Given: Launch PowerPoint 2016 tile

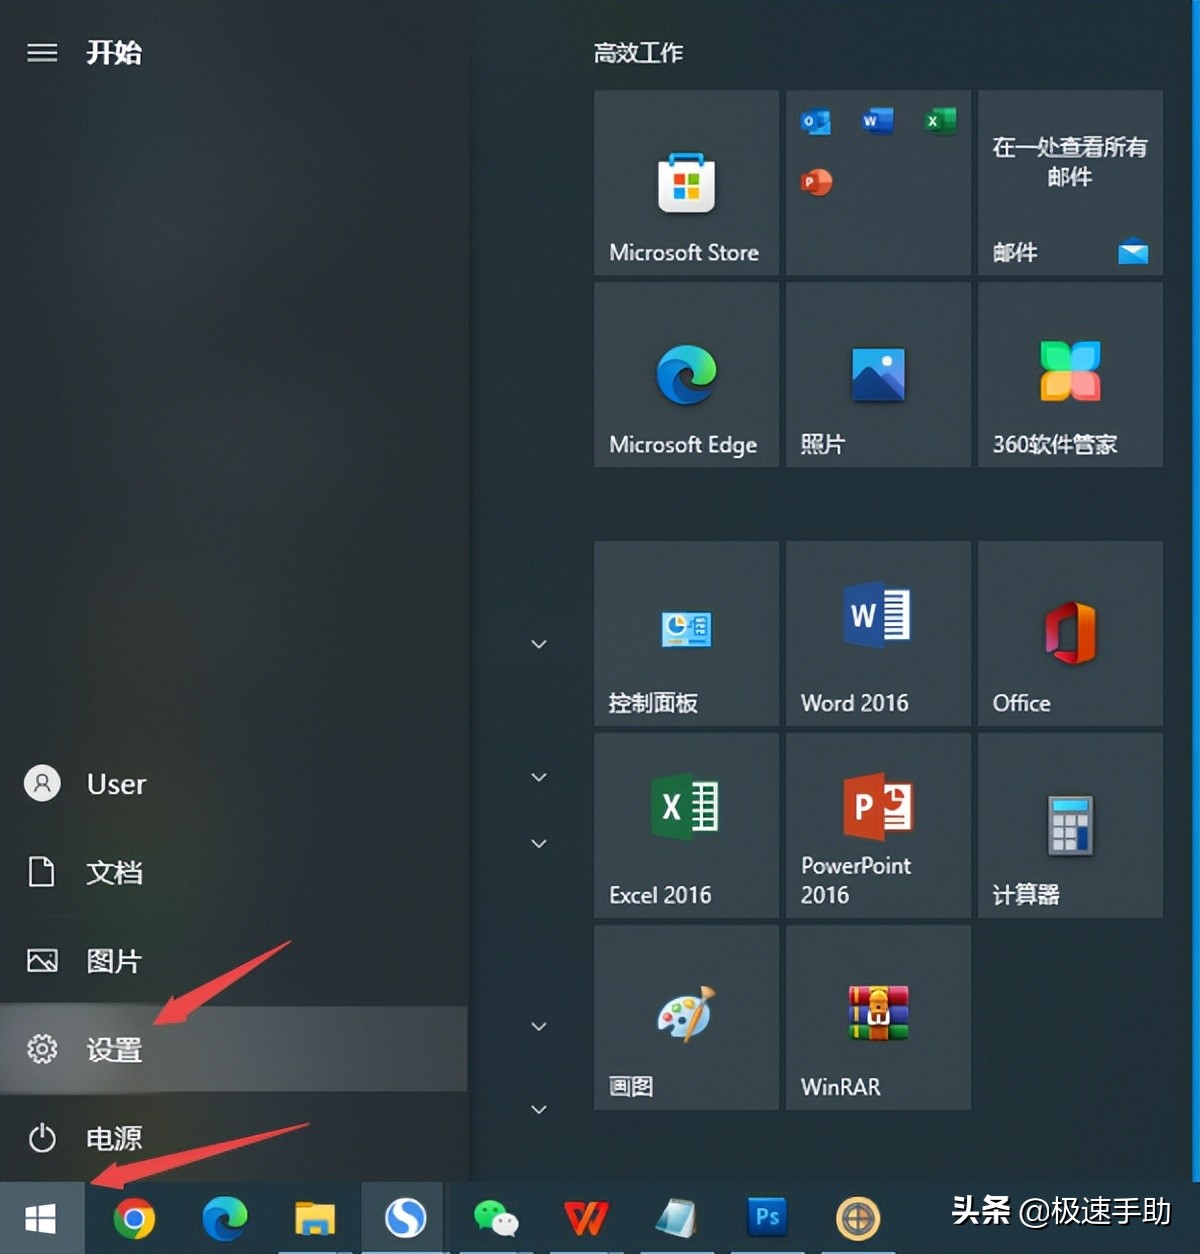Looking at the screenshot, I should [x=877, y=825].
